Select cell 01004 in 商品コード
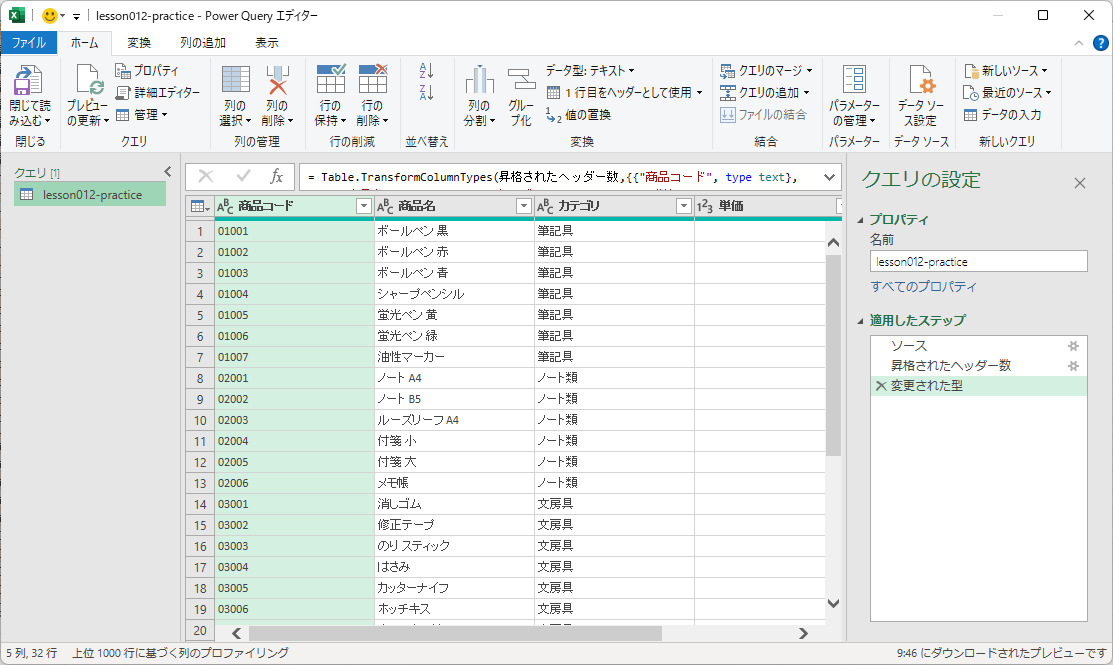1113x665 pixels. tap(294, 294)
